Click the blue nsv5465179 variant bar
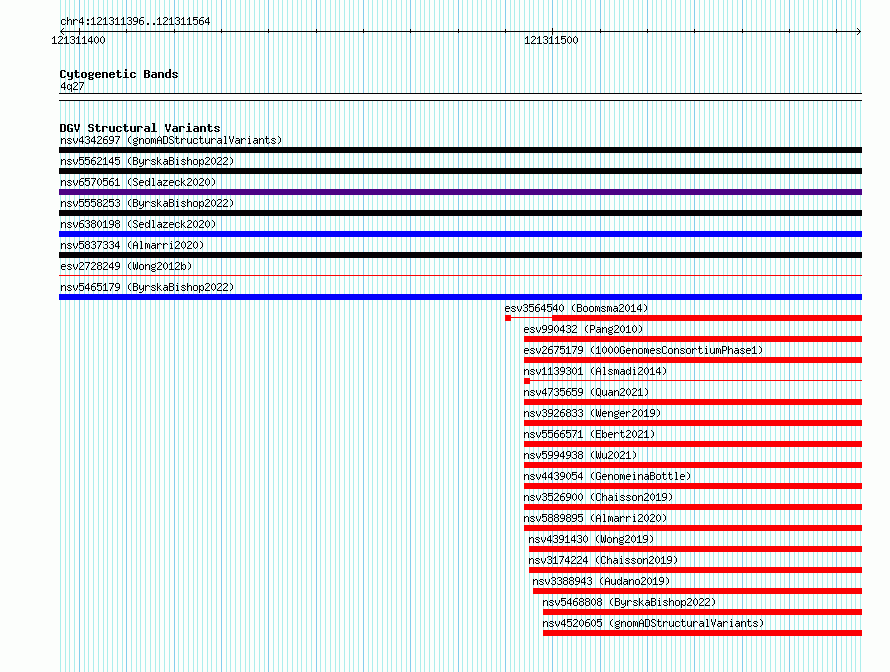 pos(460,297)
